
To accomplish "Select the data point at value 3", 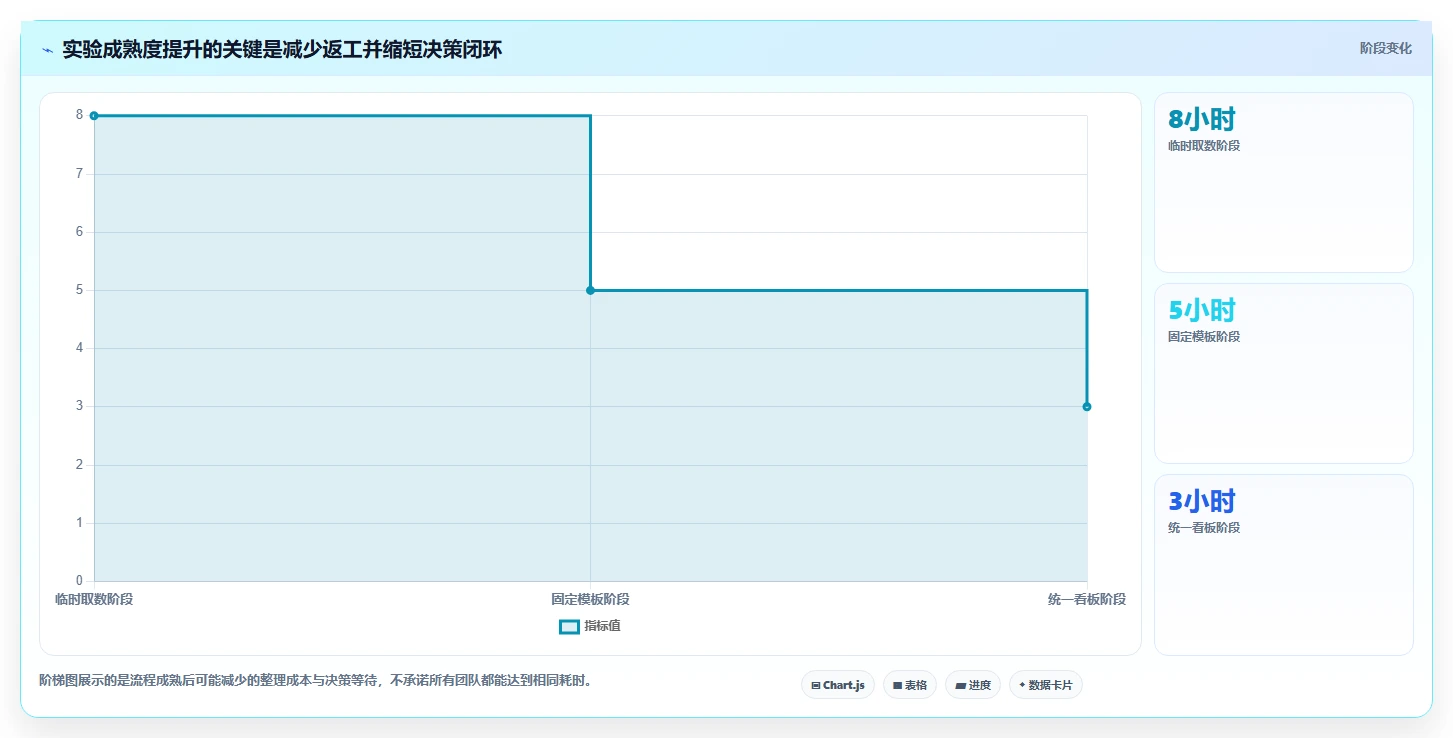I will [x=1087, y=407].
